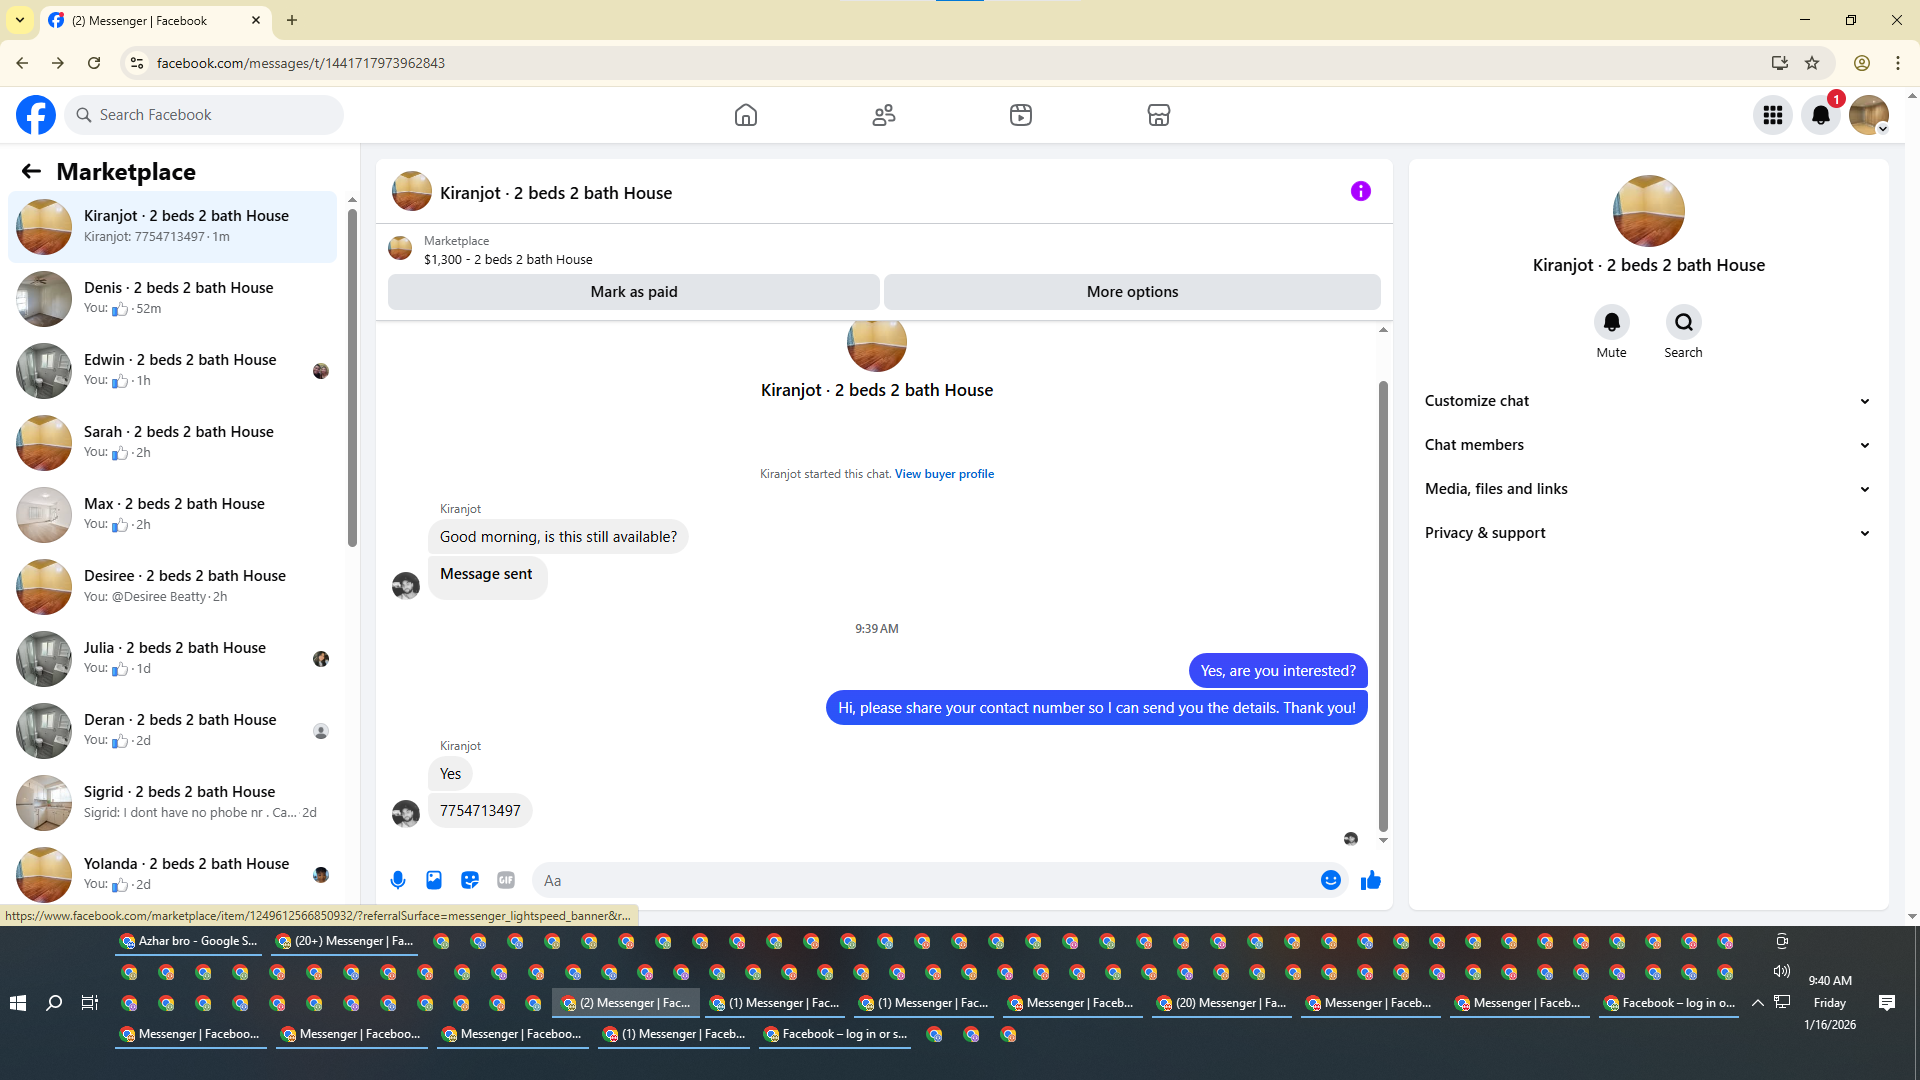Open the emoji picker in message box

pyautogui.click(x=1330, y=880)
